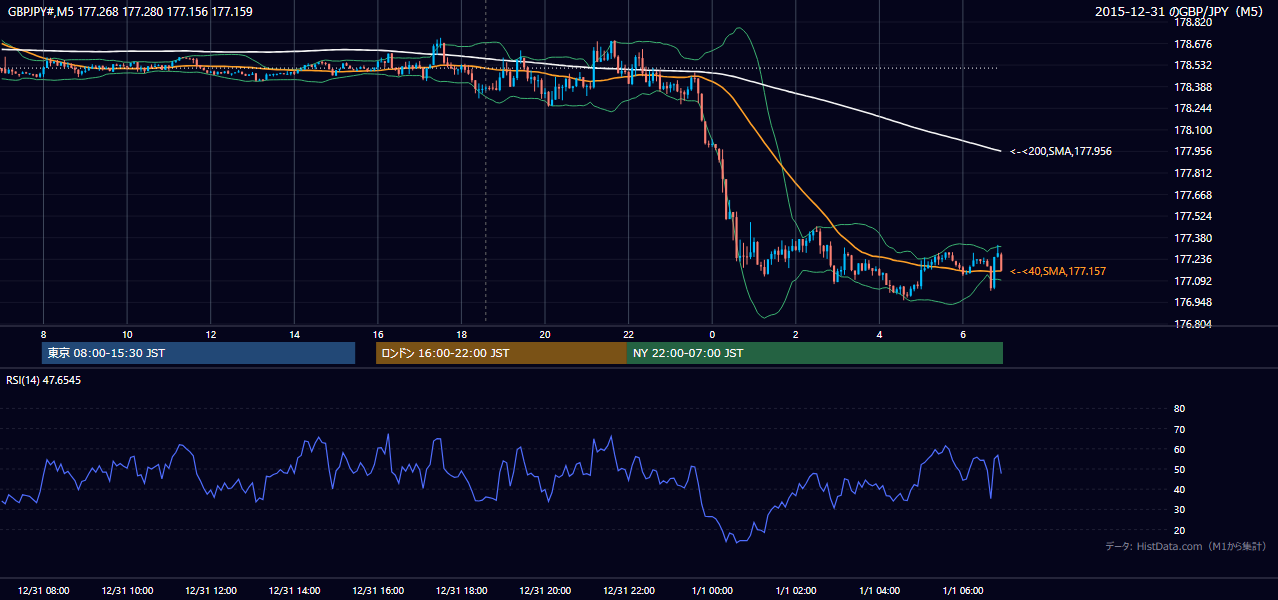Viewport: 1278px width, 600px height.
Task: Click the 1/1 06:00 time axis label
Action: pos(963,591)
